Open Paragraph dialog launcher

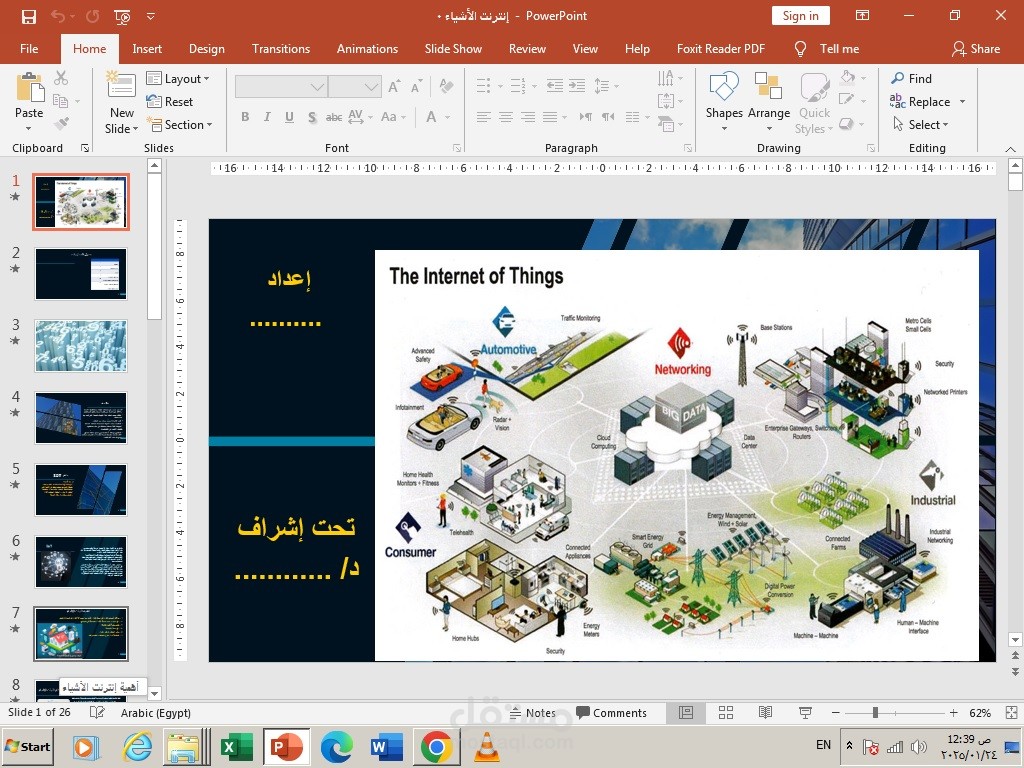(688, 148)
